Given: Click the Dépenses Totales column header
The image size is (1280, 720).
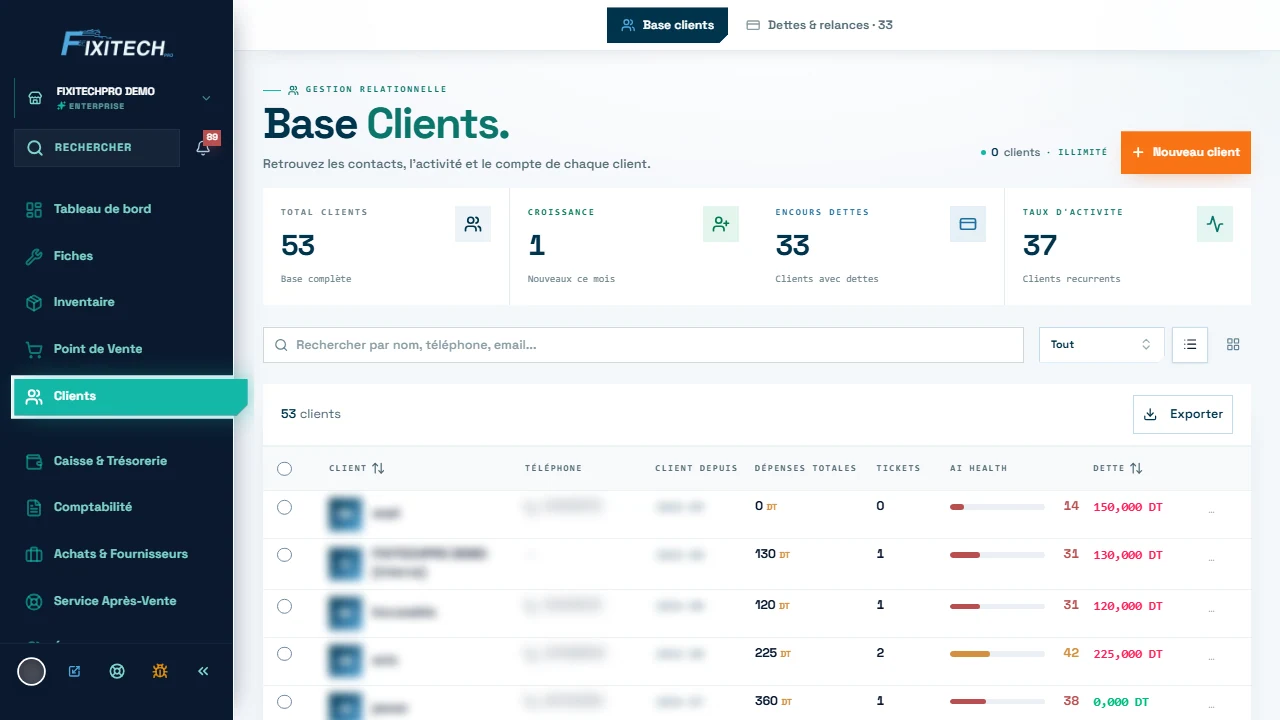Looking at the screenshot, I should (x=805, y=468).
